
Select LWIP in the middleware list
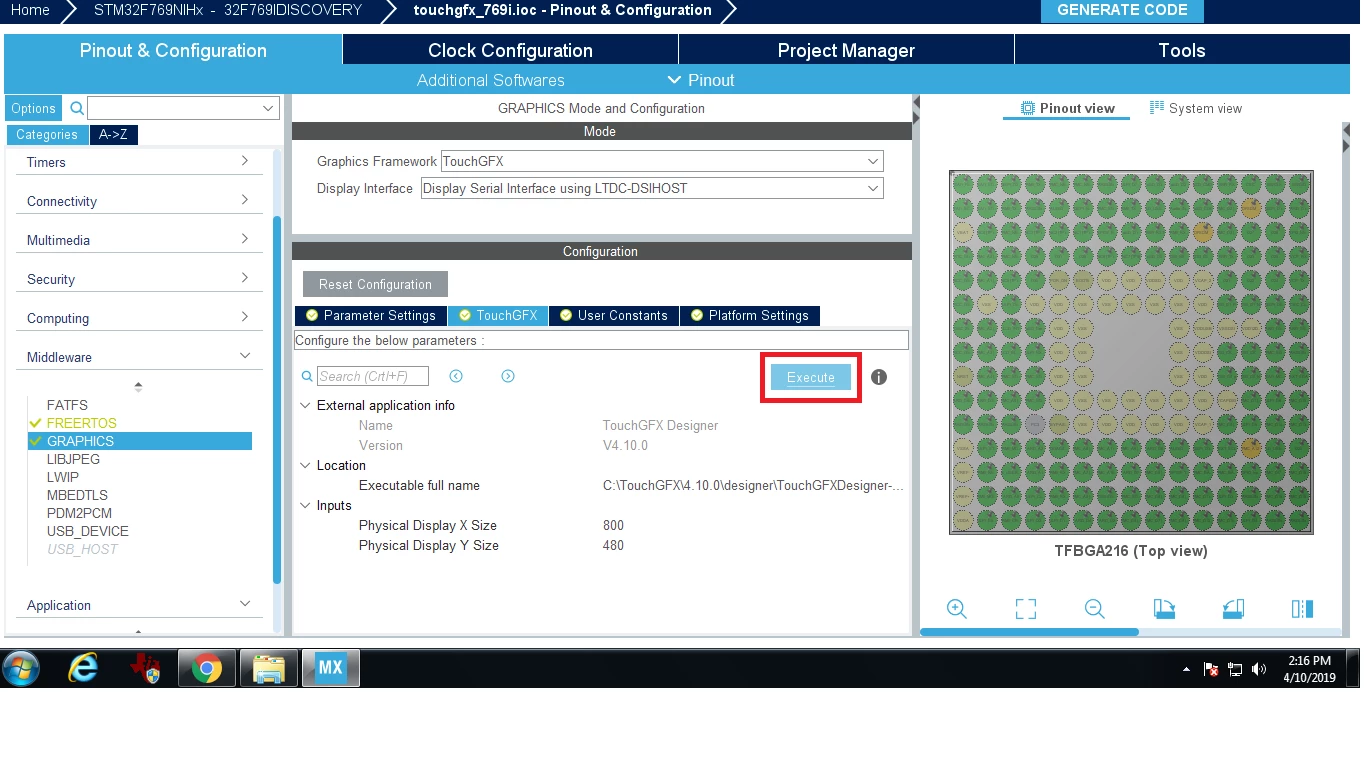[x=62, y=477]
